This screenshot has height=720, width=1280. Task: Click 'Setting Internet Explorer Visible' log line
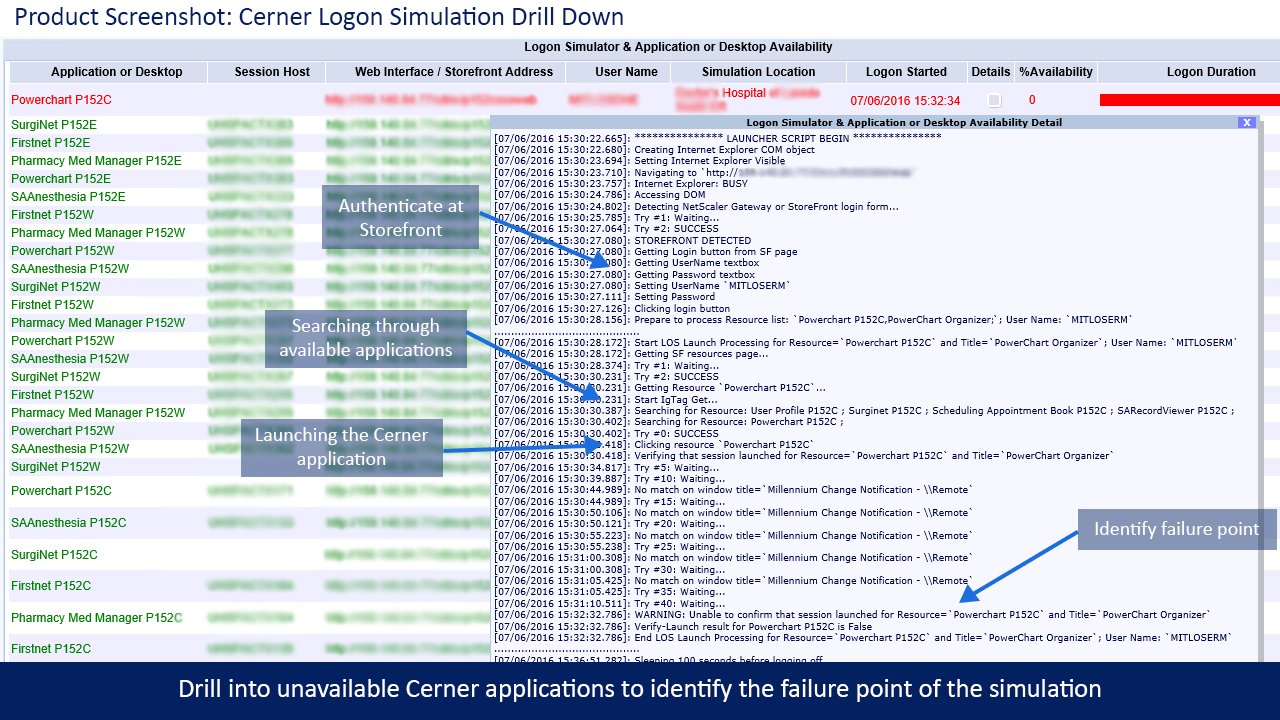pos(639,161)
